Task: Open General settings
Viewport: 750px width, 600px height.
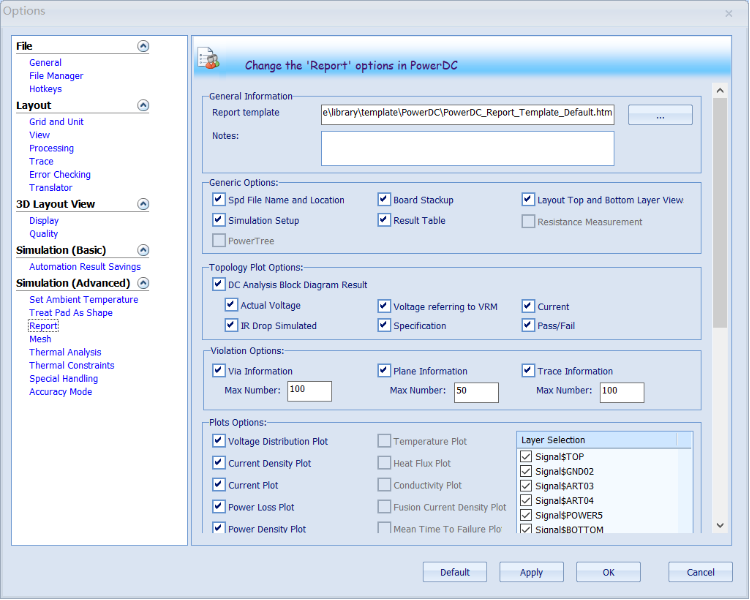Action: (45, 63)
